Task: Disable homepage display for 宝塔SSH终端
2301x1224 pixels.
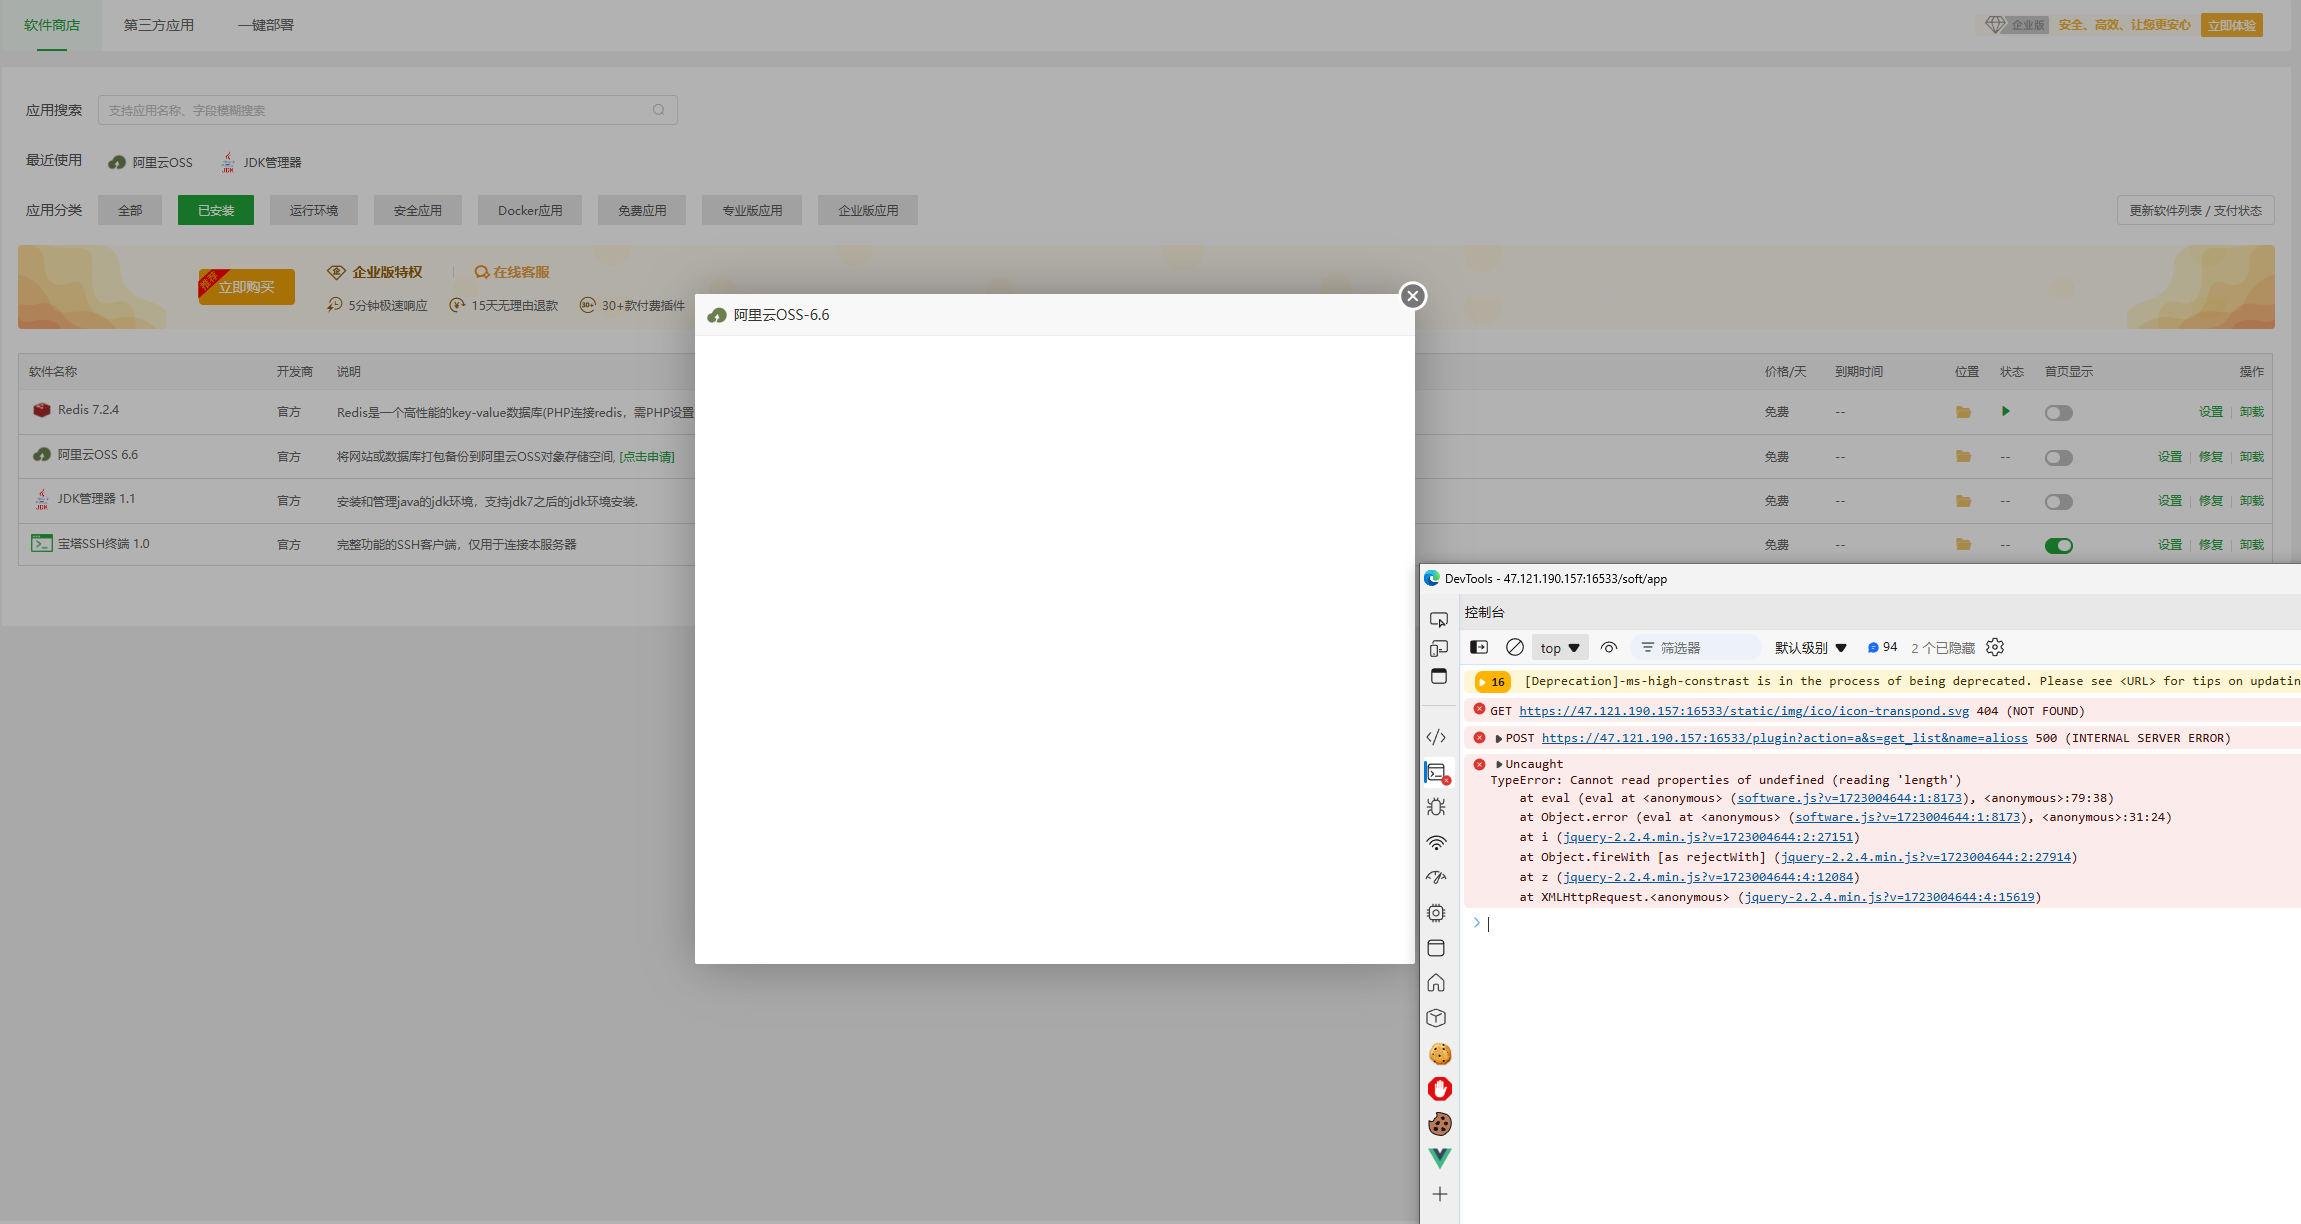Action: 2058,546
